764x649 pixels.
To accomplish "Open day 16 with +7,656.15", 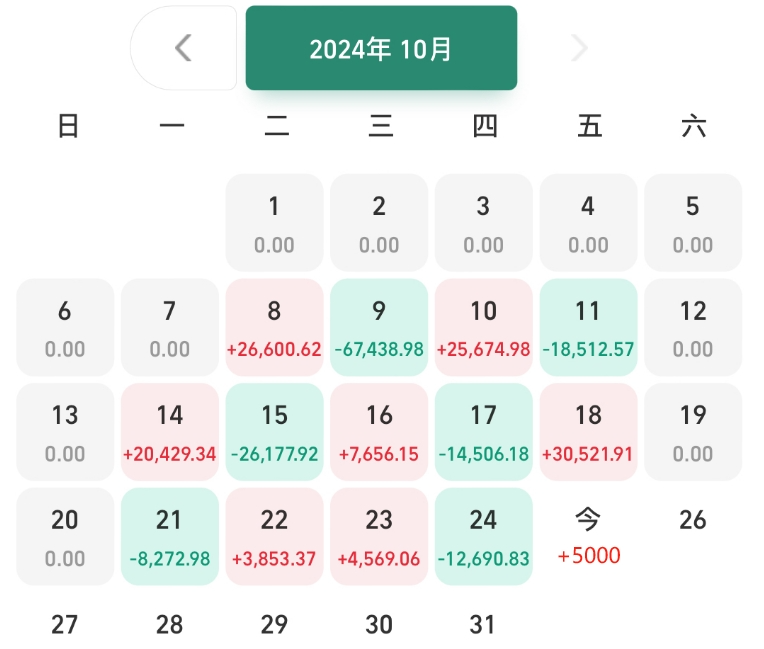I will click(x=379, y=432).
